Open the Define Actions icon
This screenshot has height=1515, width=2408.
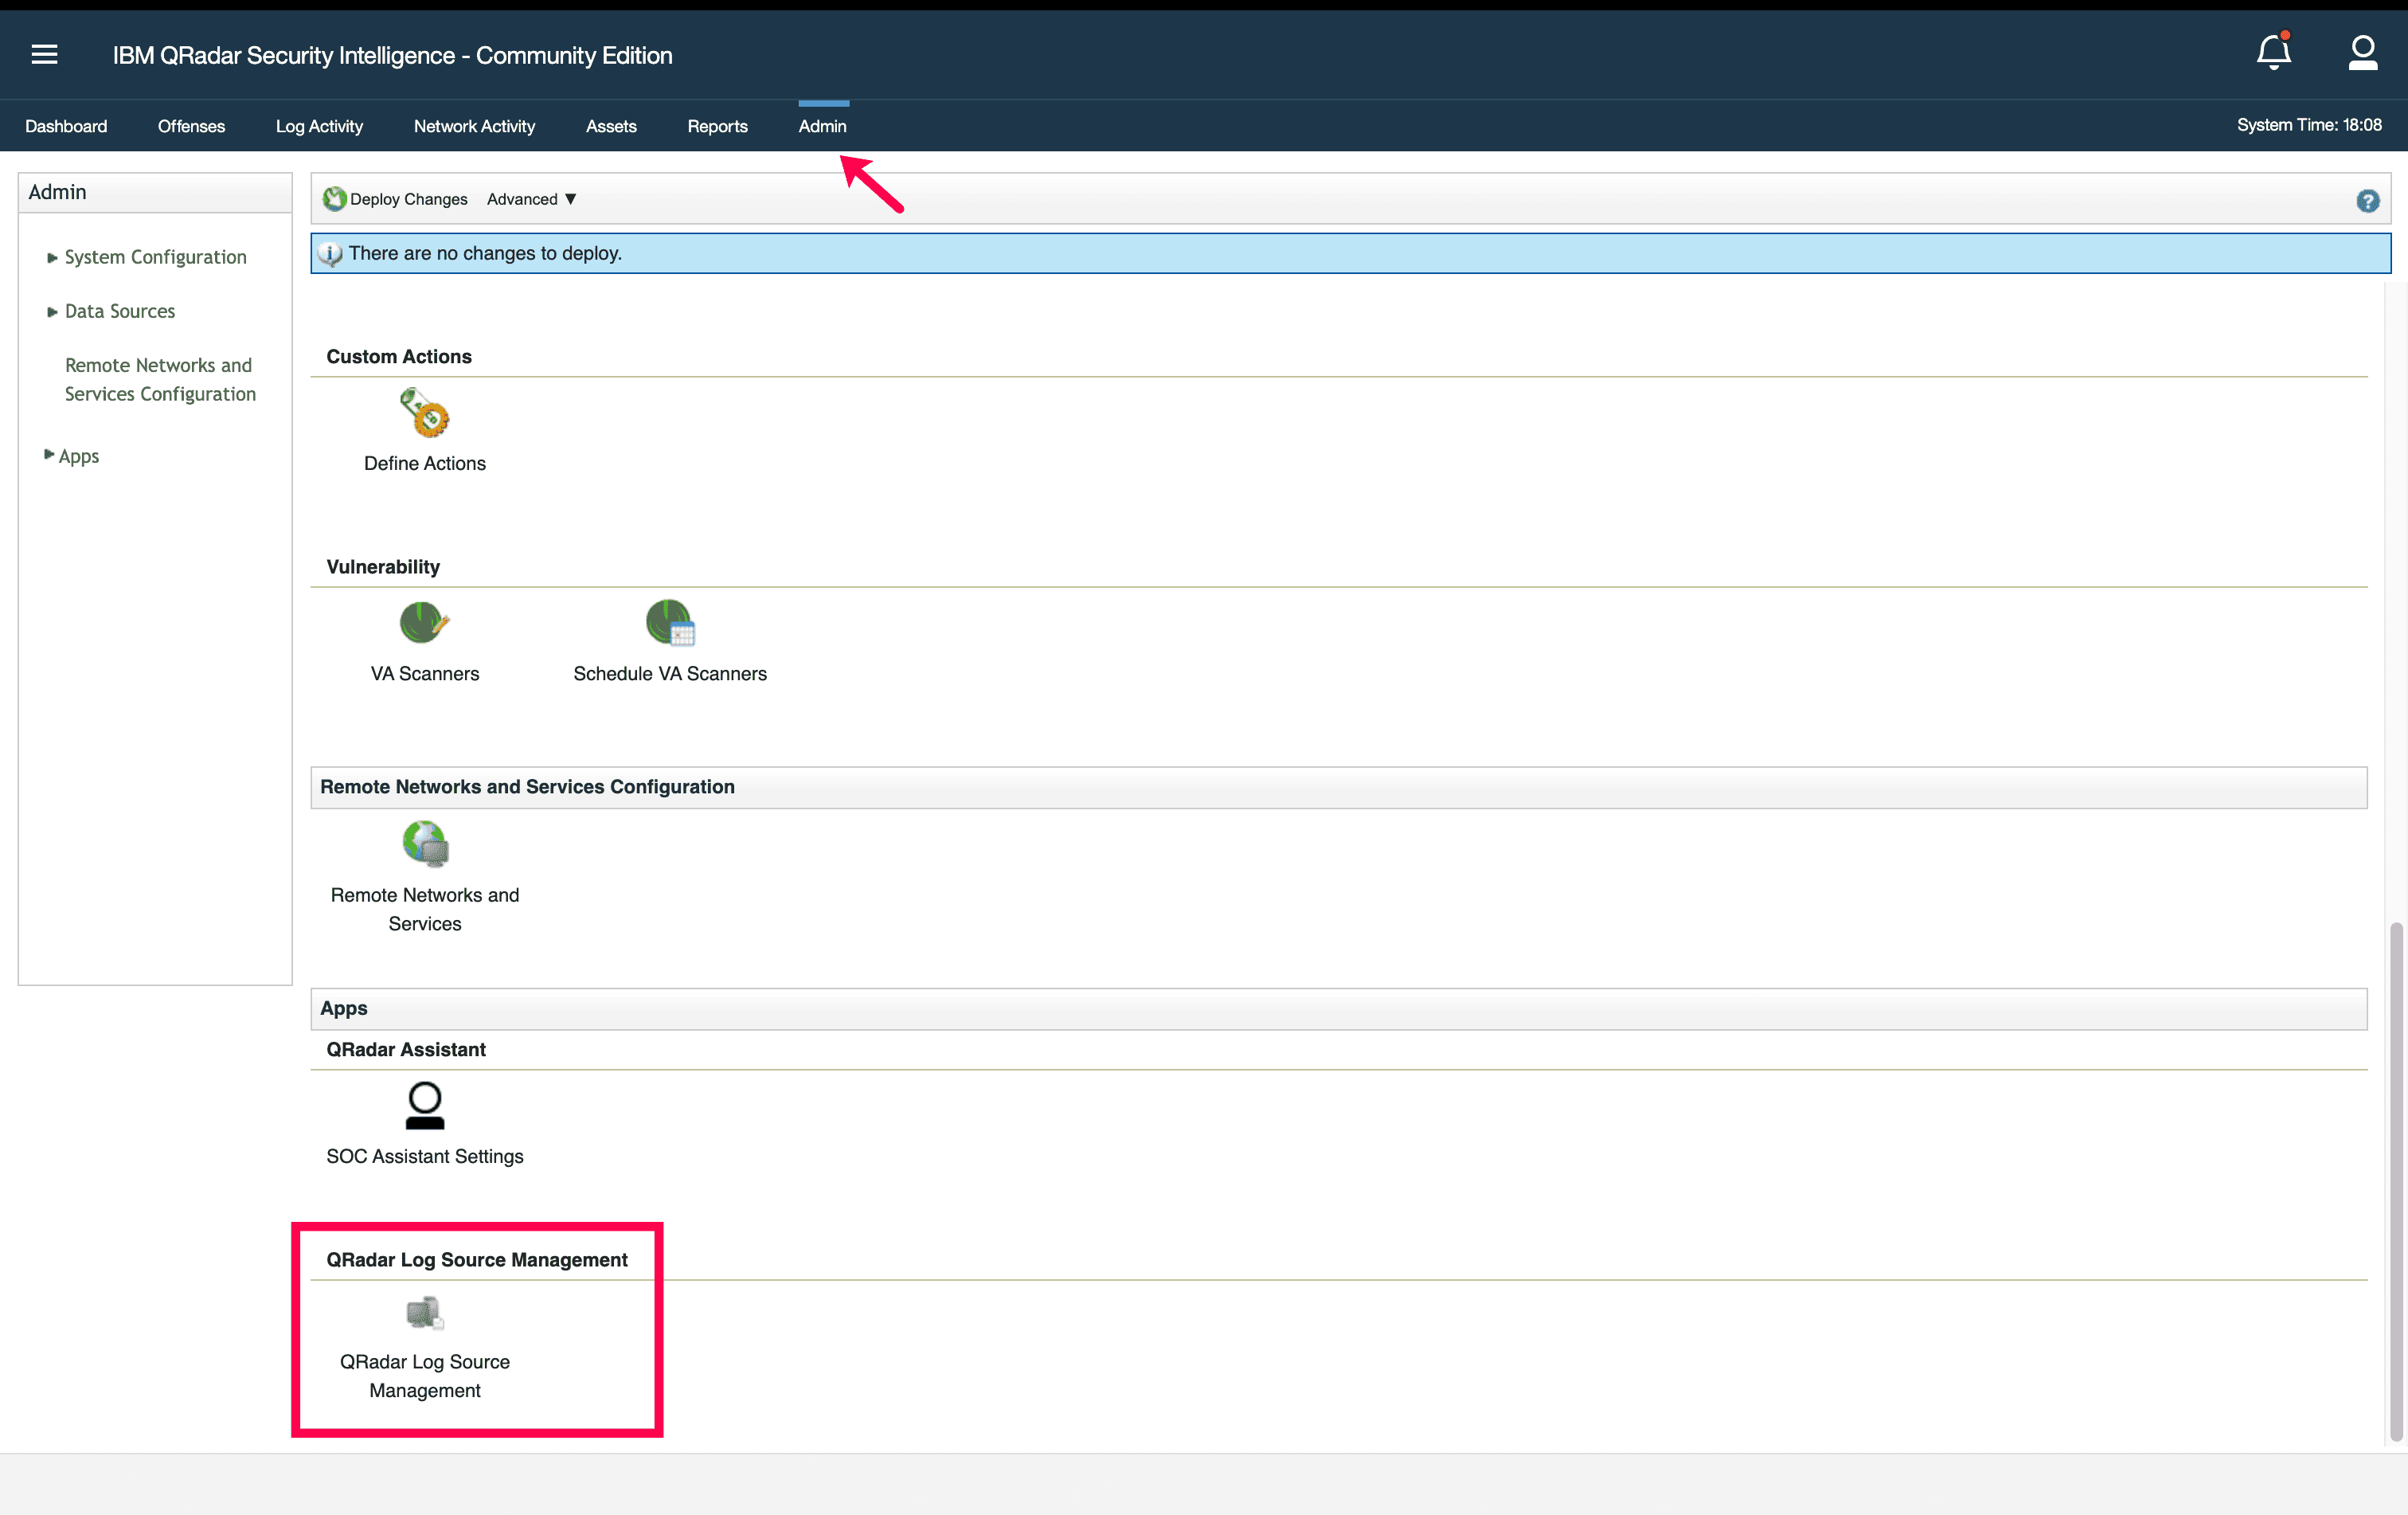pyautogui.click(x=425, y=414)
